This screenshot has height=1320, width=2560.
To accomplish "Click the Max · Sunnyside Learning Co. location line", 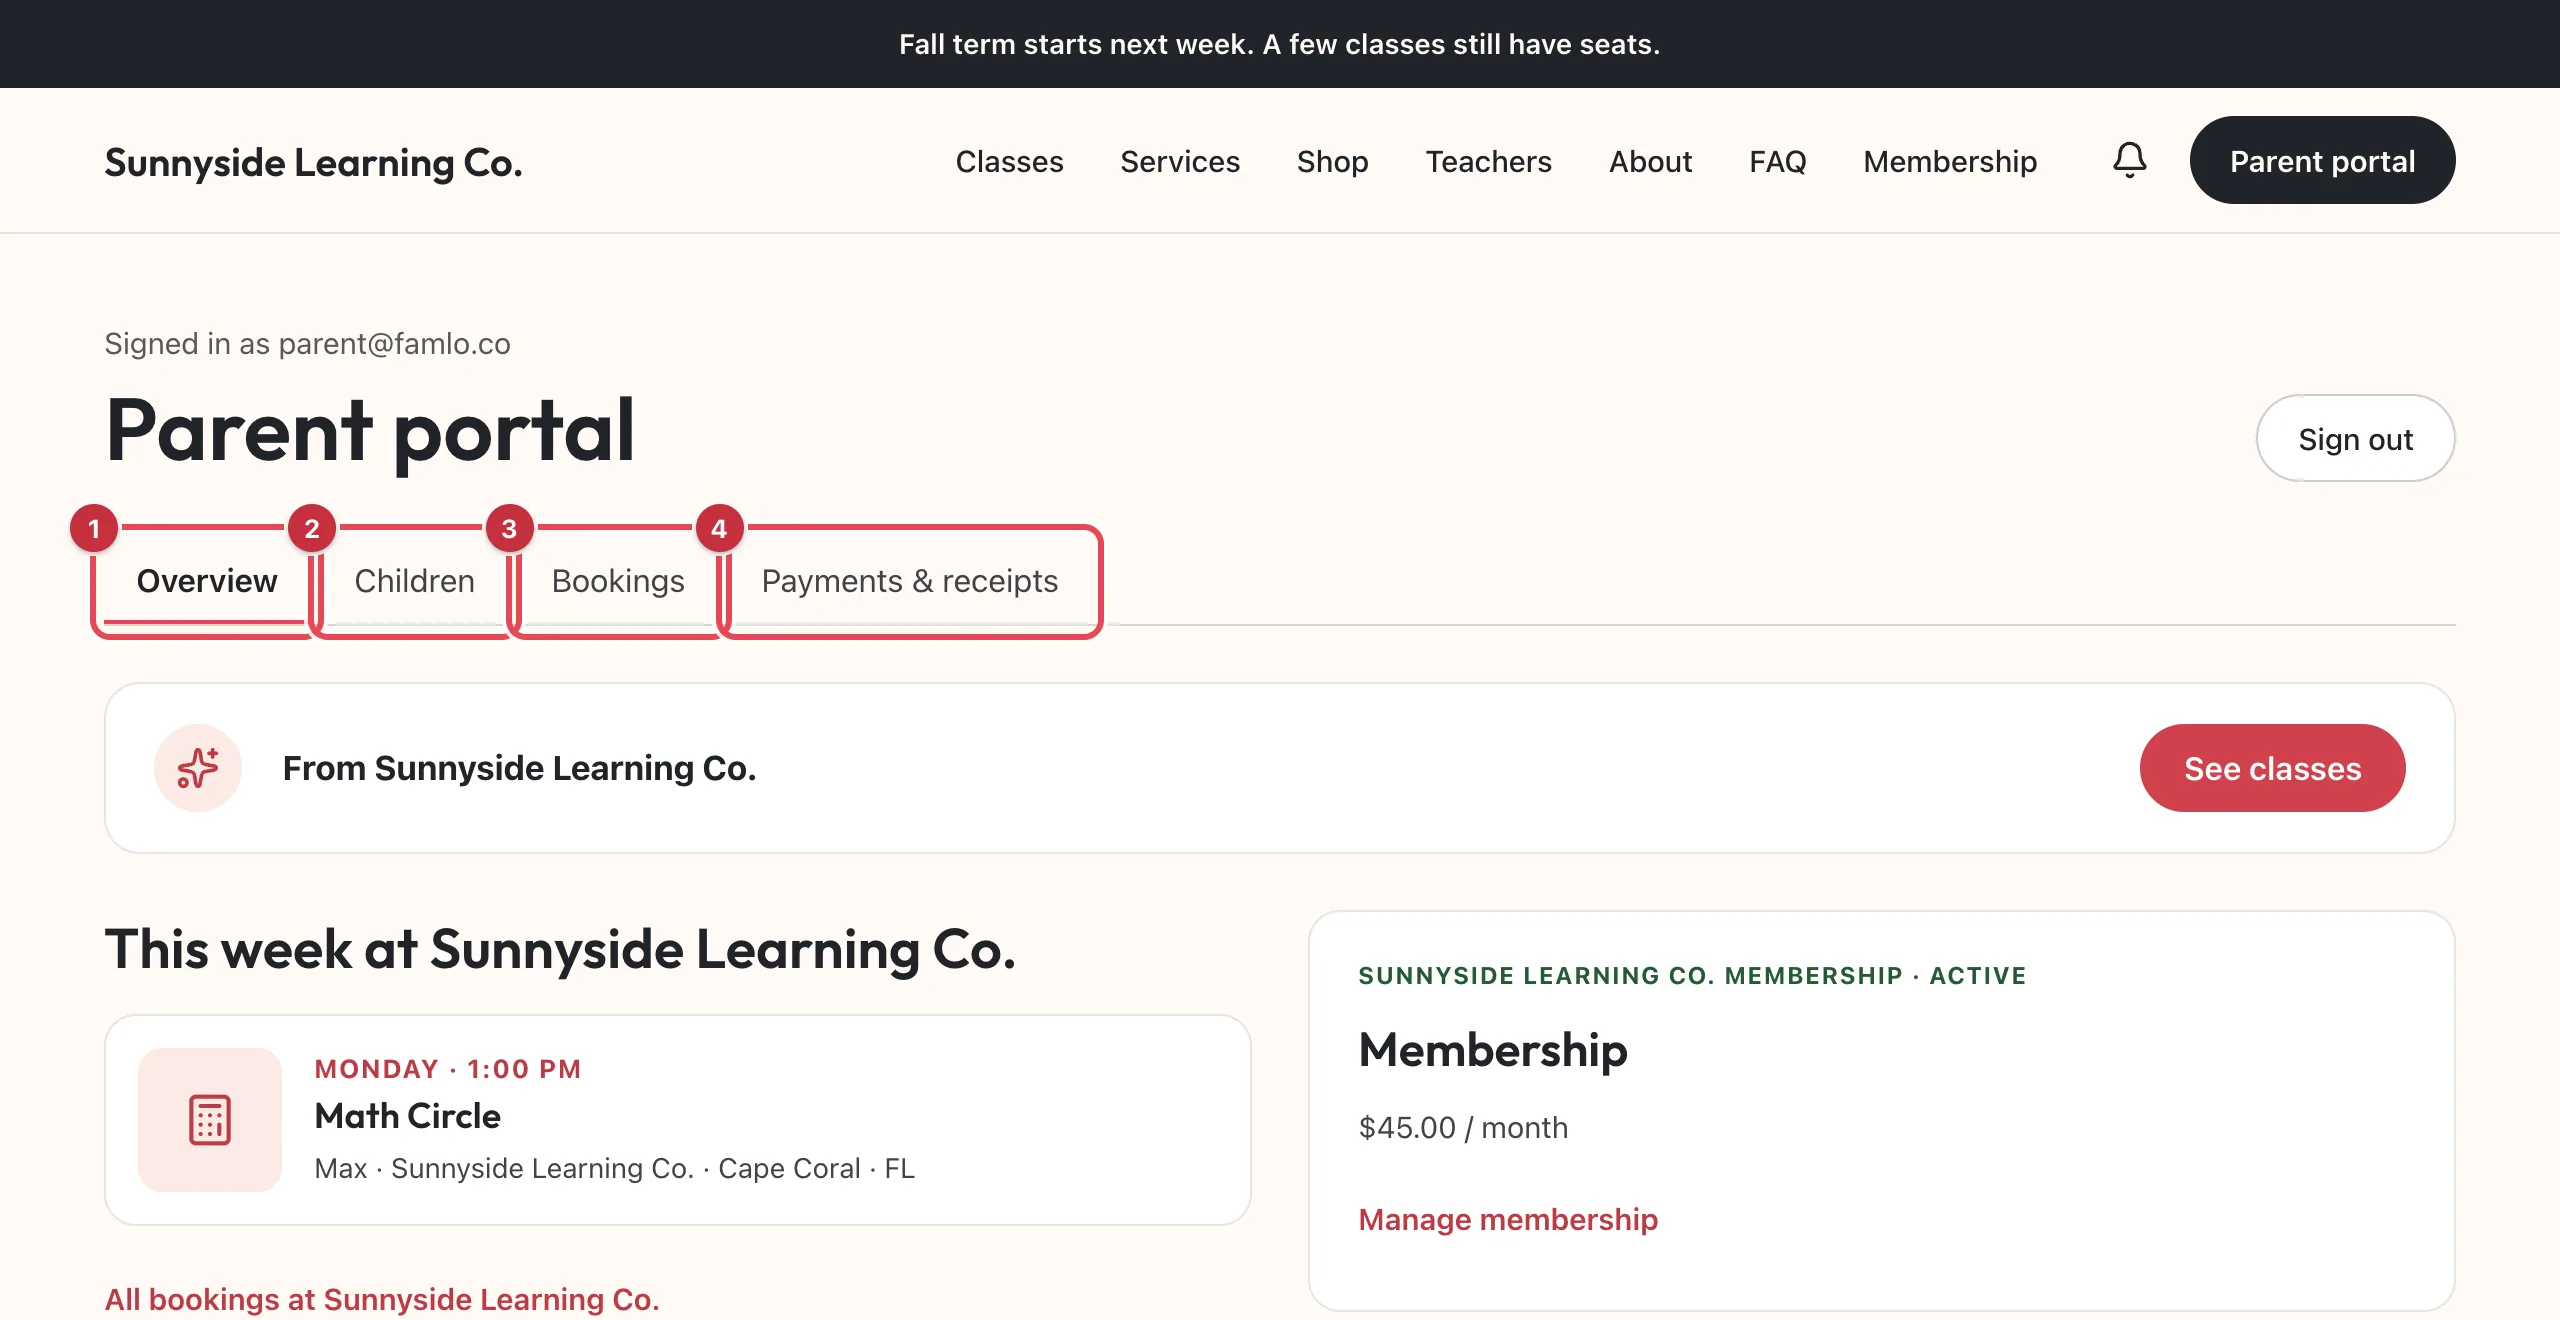I will pyautogui.click(x=614, y=1168).
